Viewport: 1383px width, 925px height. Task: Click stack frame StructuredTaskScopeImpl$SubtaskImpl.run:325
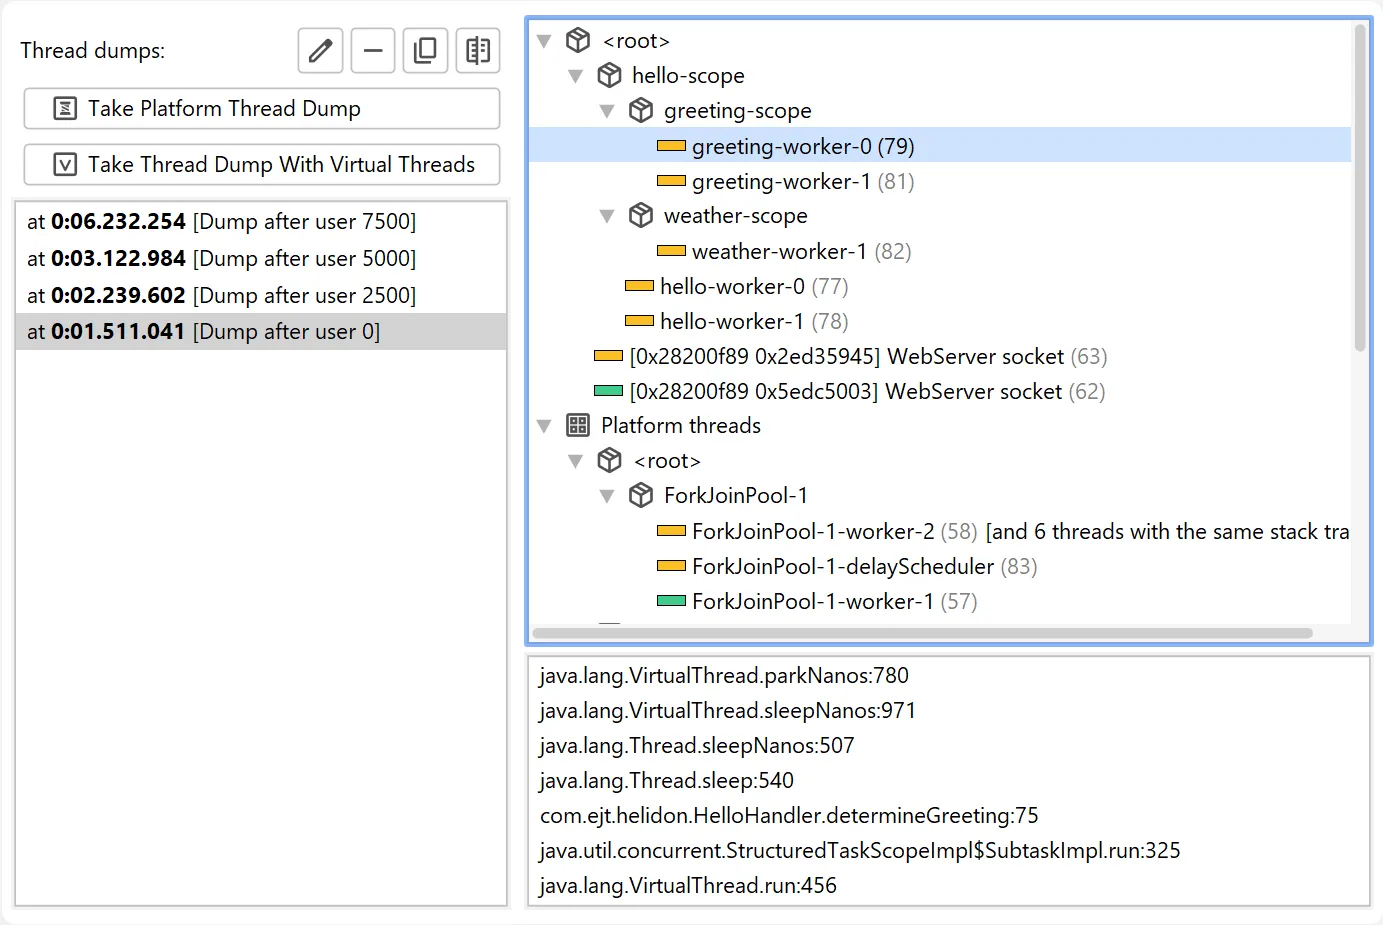860,851
